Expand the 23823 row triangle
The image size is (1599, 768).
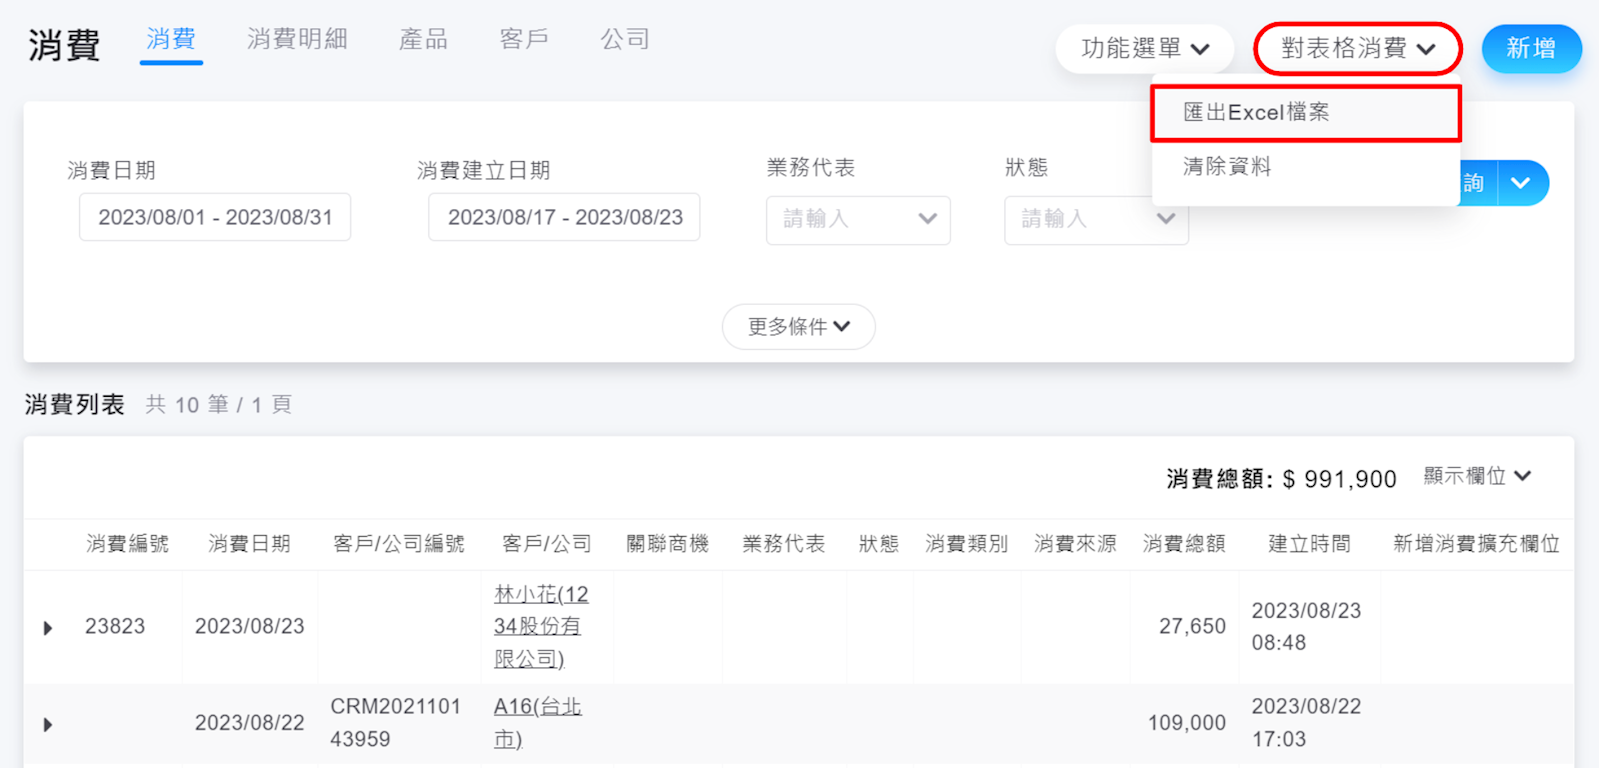click(48, 628)
